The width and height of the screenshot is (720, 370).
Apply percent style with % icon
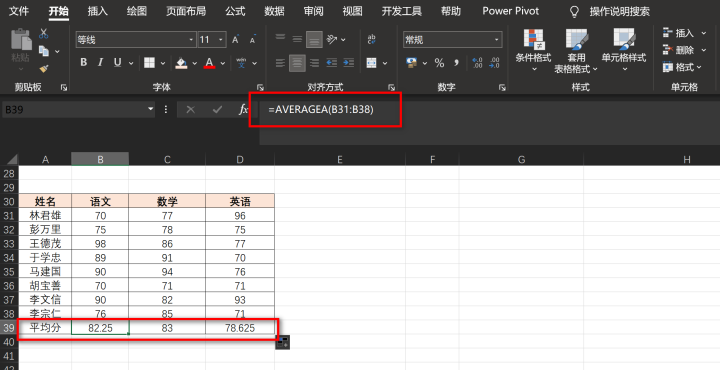pyautogui.click(x=439, y=63)
